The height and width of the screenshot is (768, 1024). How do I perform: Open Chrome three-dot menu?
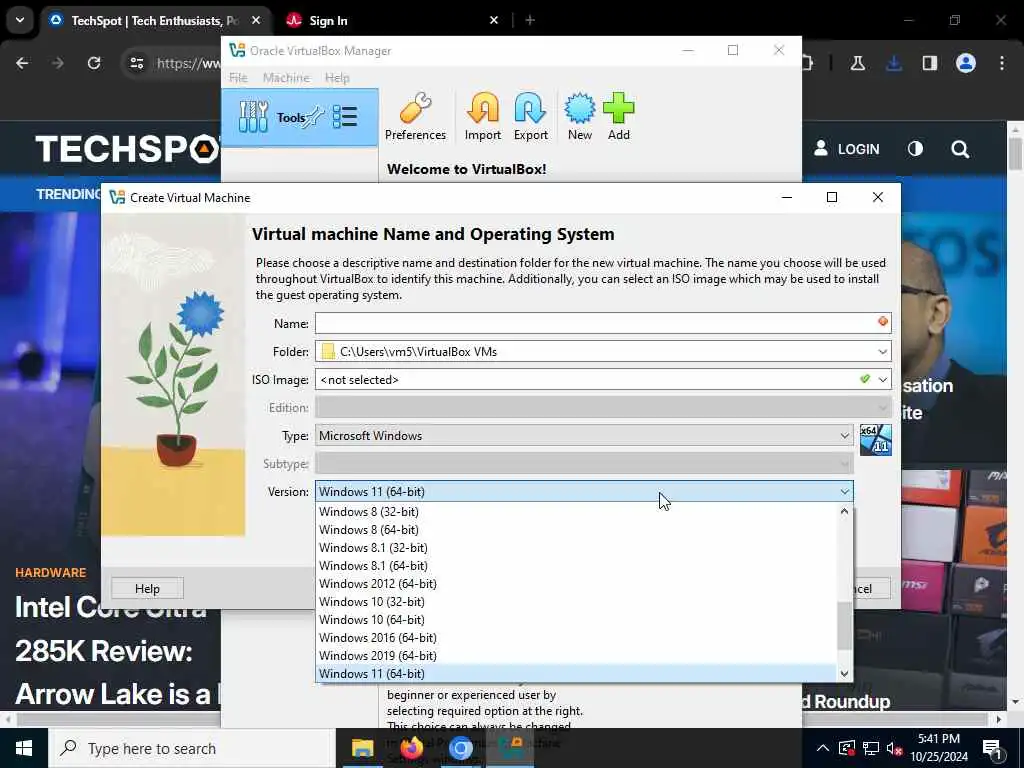pos(1002,63)
